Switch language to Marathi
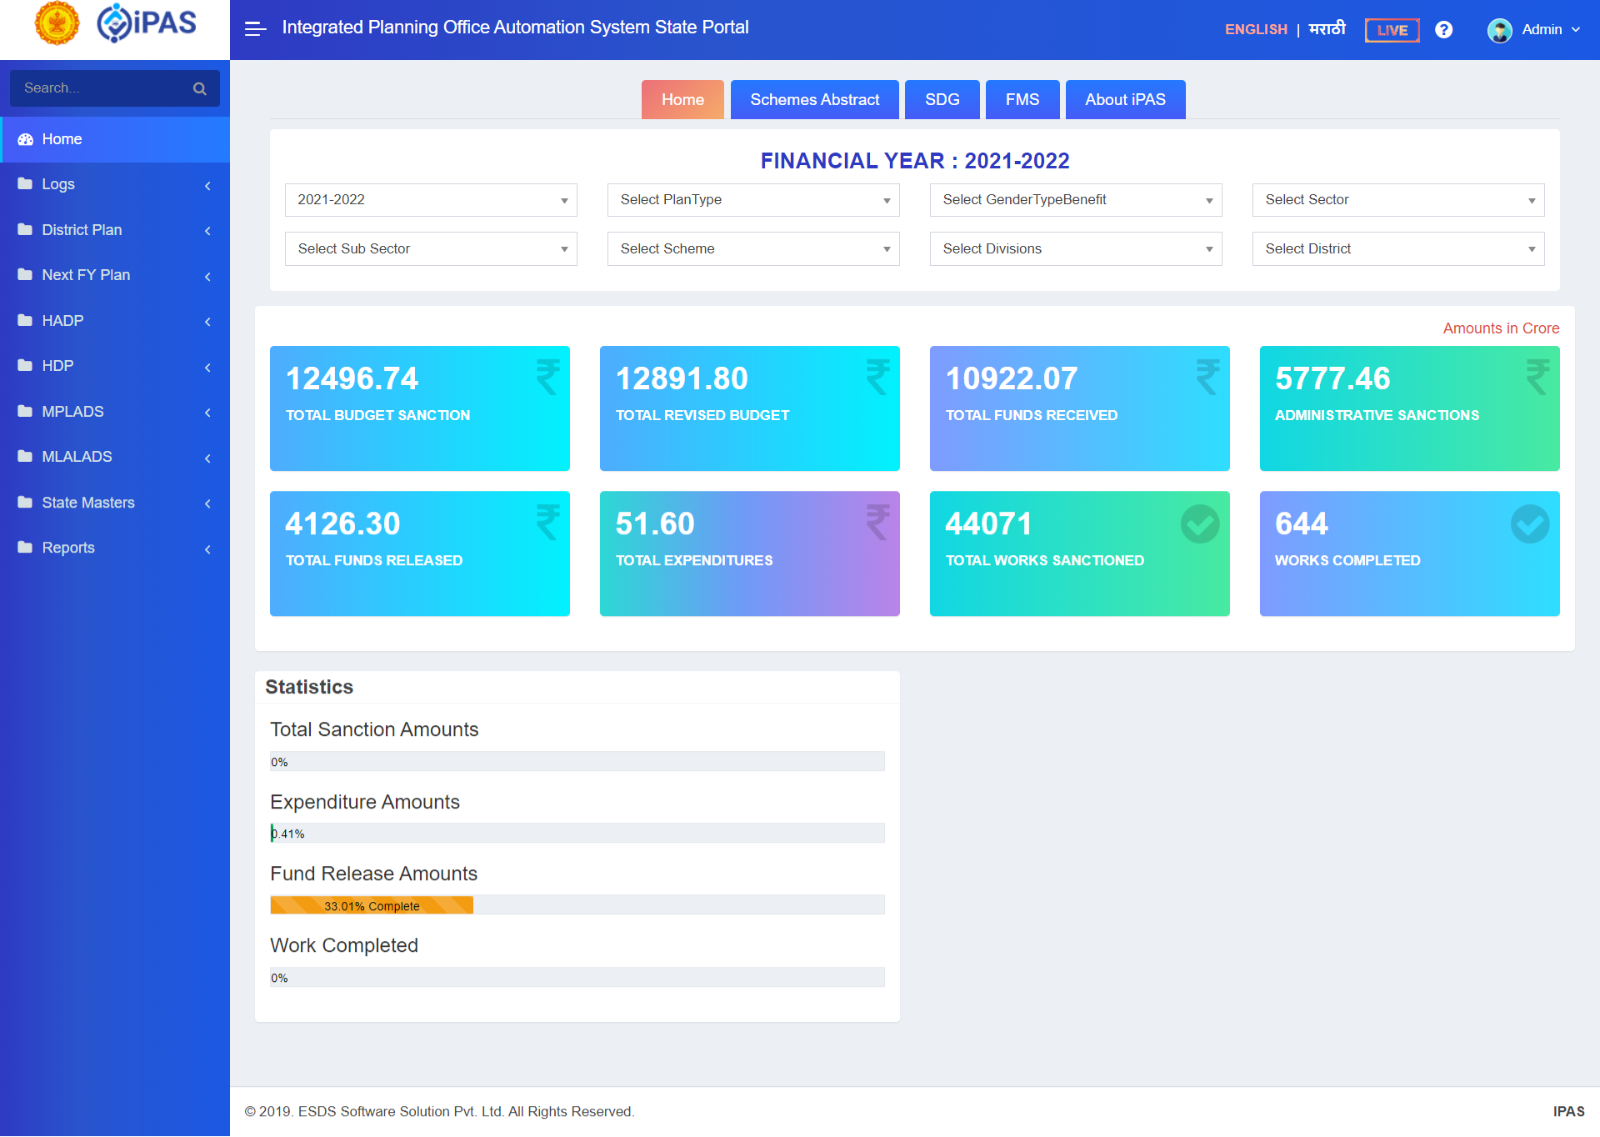The width and height of the screenshot is (1600, 1137). point(1327,29)
